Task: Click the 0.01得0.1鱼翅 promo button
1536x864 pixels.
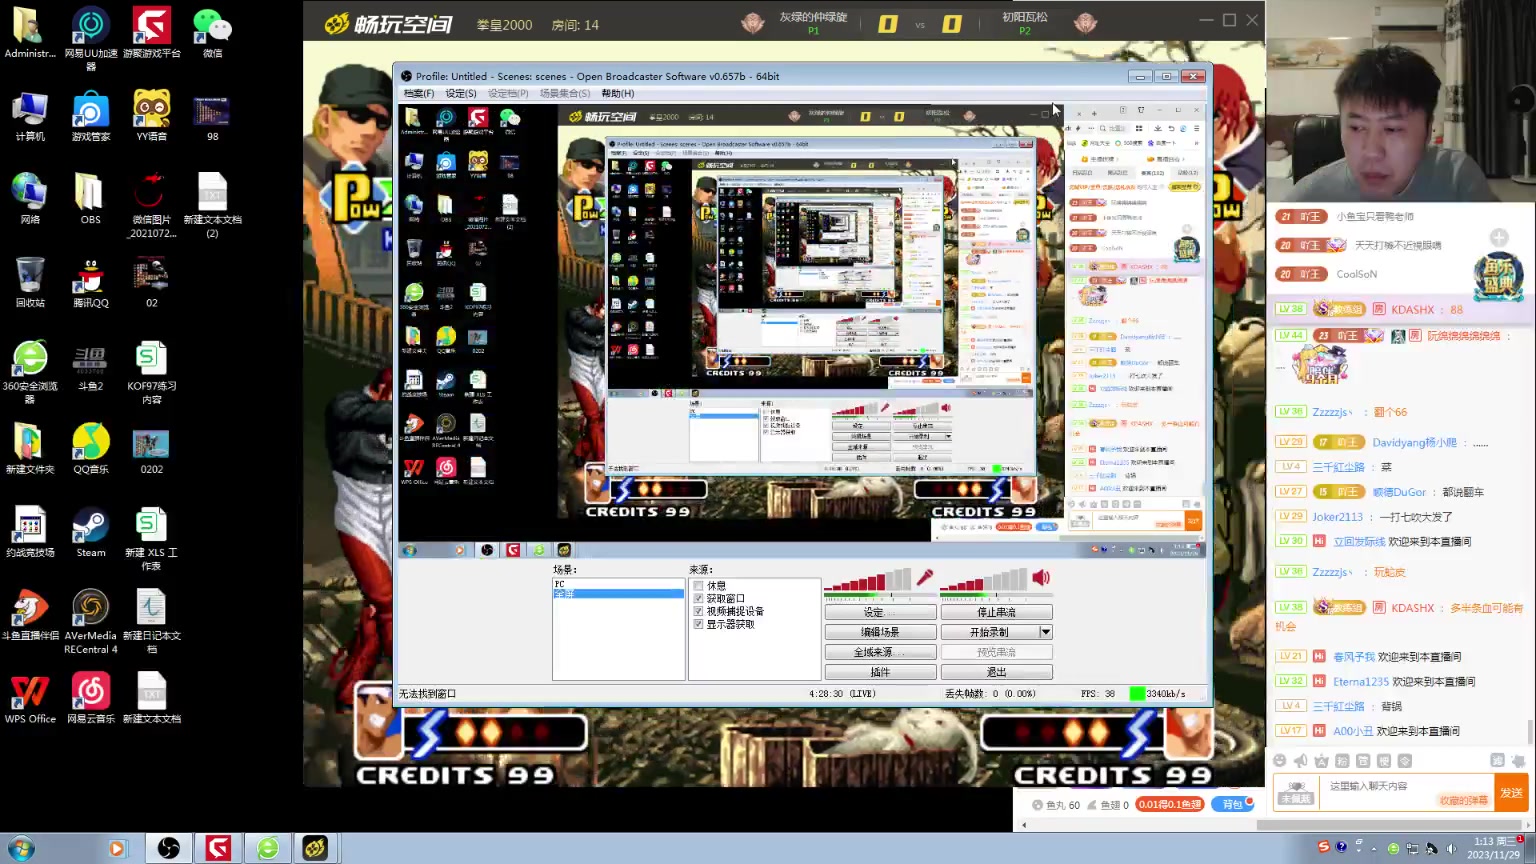Action: 1170,804
